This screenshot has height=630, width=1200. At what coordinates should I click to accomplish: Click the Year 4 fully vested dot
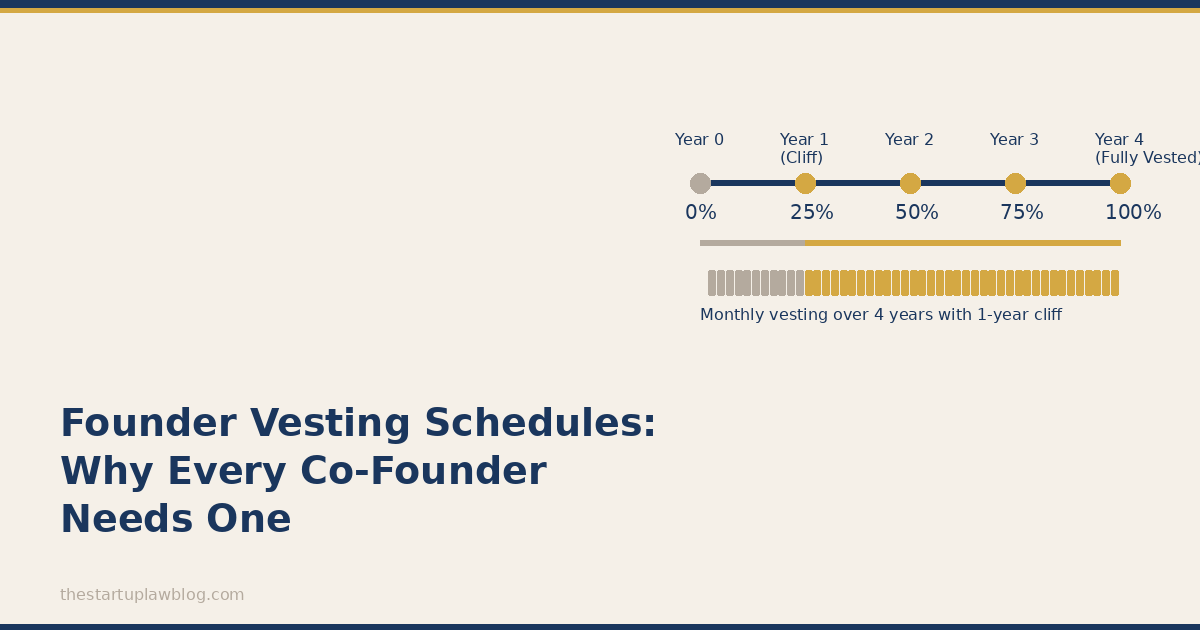coord(1120,183)
